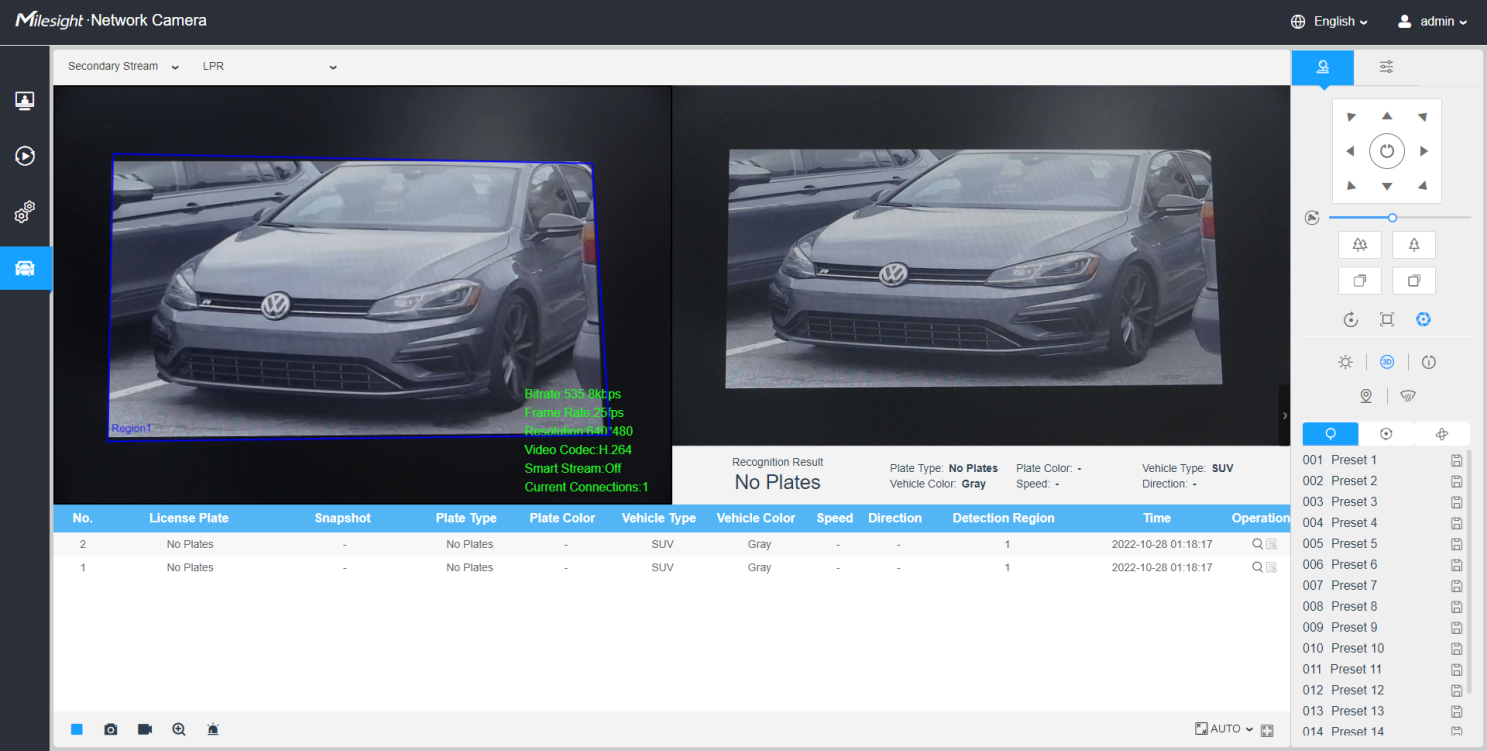The width and height of the screenshot is (1487, 751).
Task: Click the Time column header
Action: click(1157, 518)
